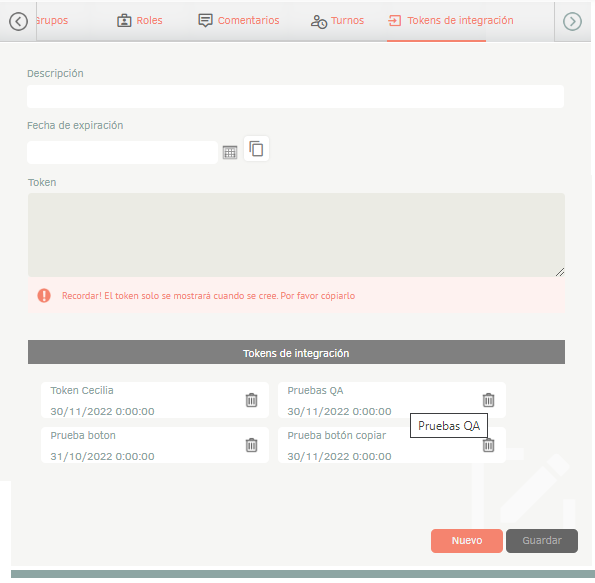Open the Grupos tab
This screenshot has height=583, width=595.
click(x=52, y=20)
